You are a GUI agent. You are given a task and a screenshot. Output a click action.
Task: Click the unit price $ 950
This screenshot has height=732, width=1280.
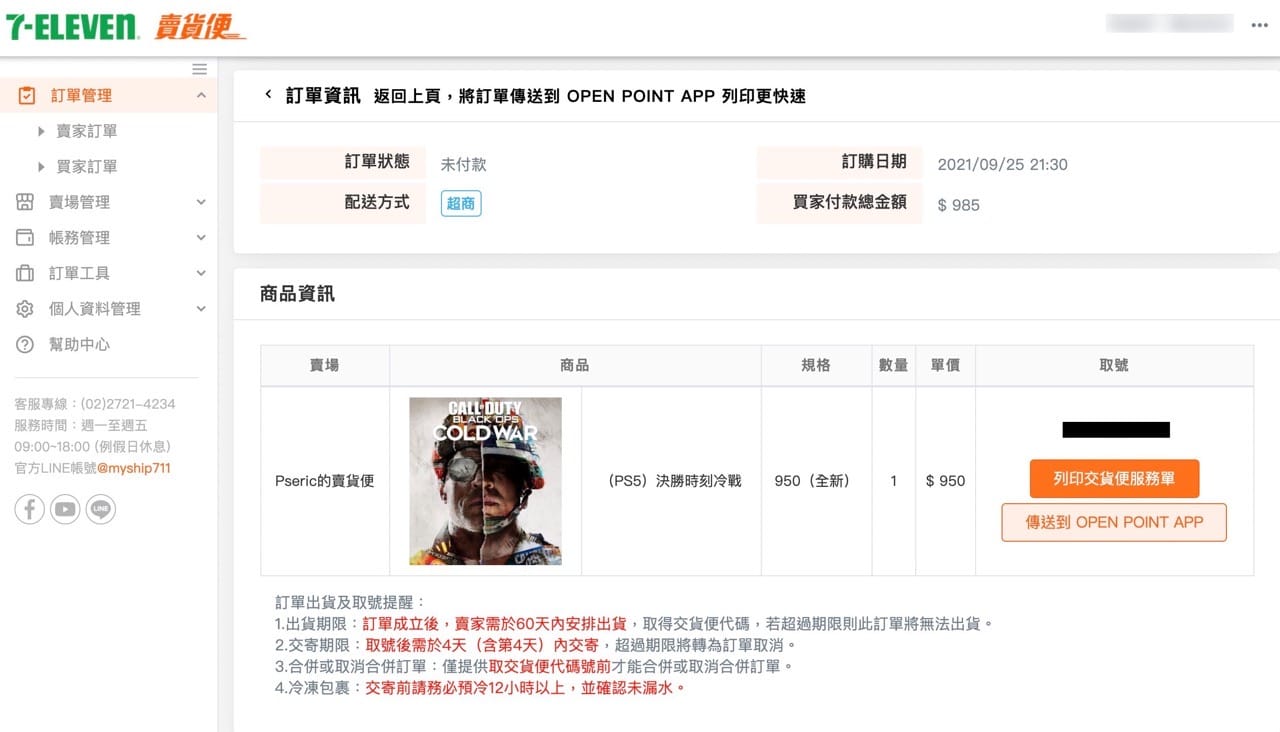946,481
